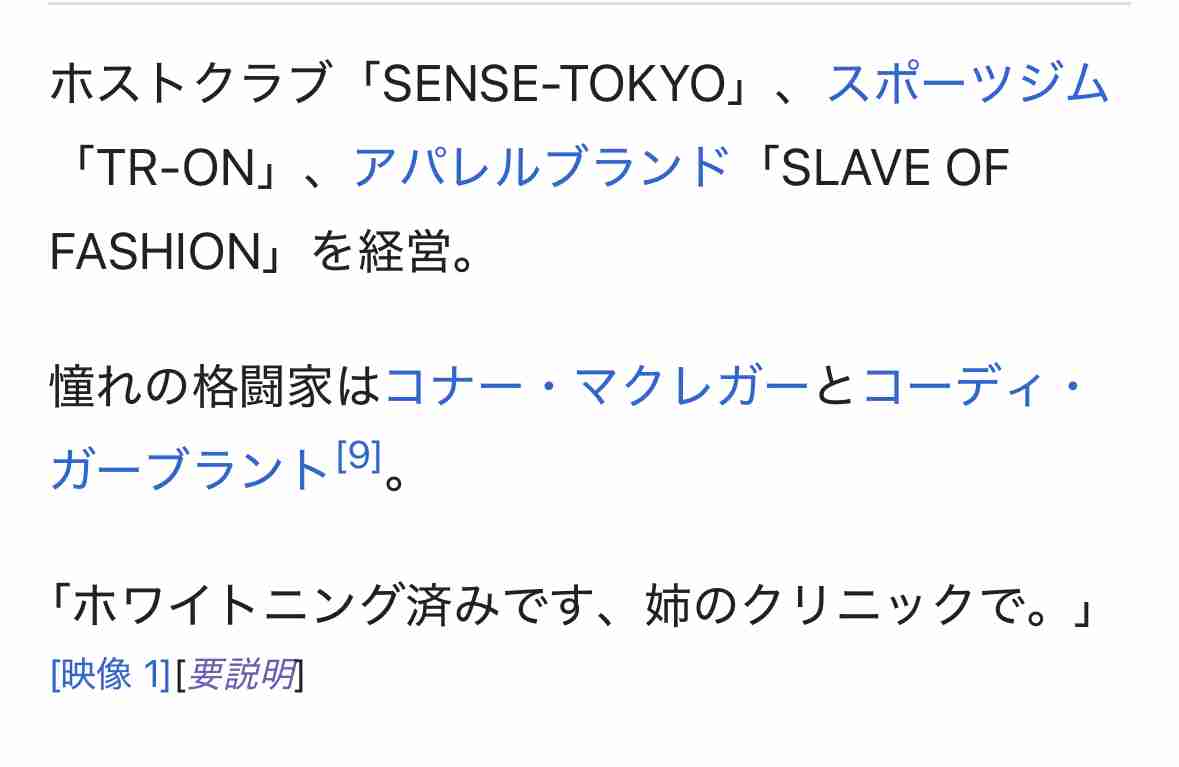Click the 要説明 clarification tag
This screenshot has height=767, width=1179.
[241, 674]
